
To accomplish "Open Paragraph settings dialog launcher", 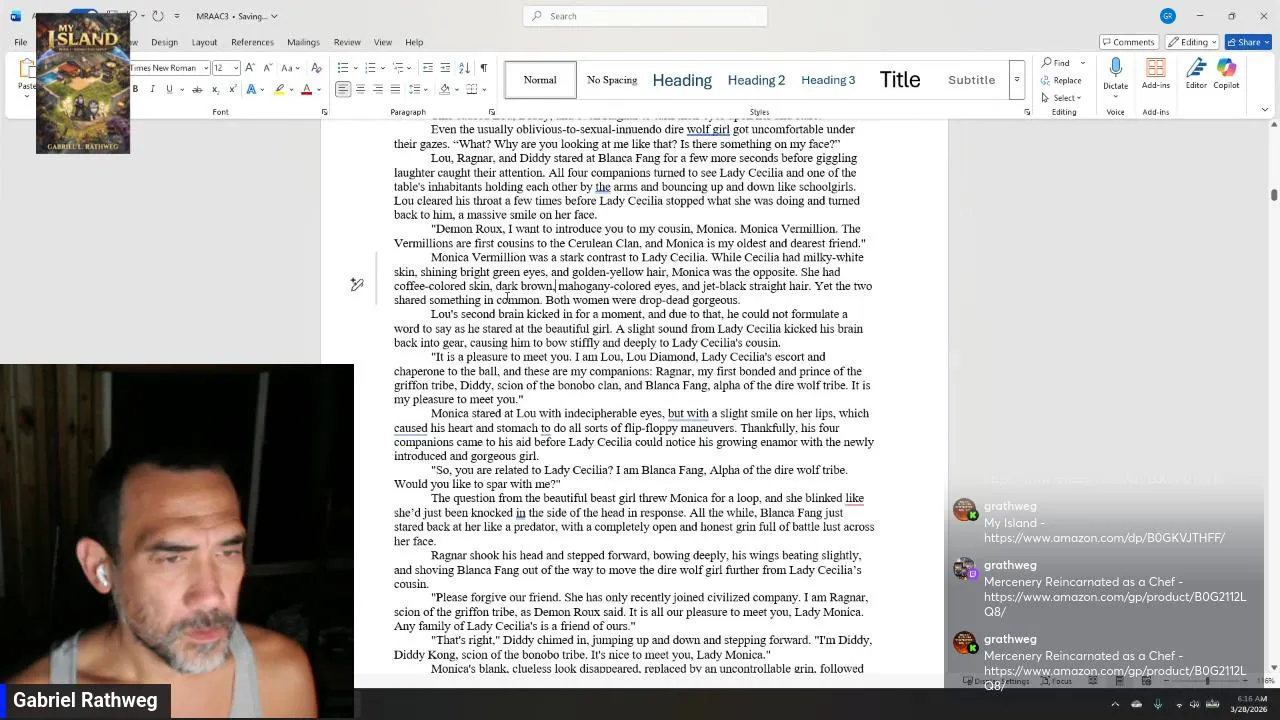I will pos(491,112).
